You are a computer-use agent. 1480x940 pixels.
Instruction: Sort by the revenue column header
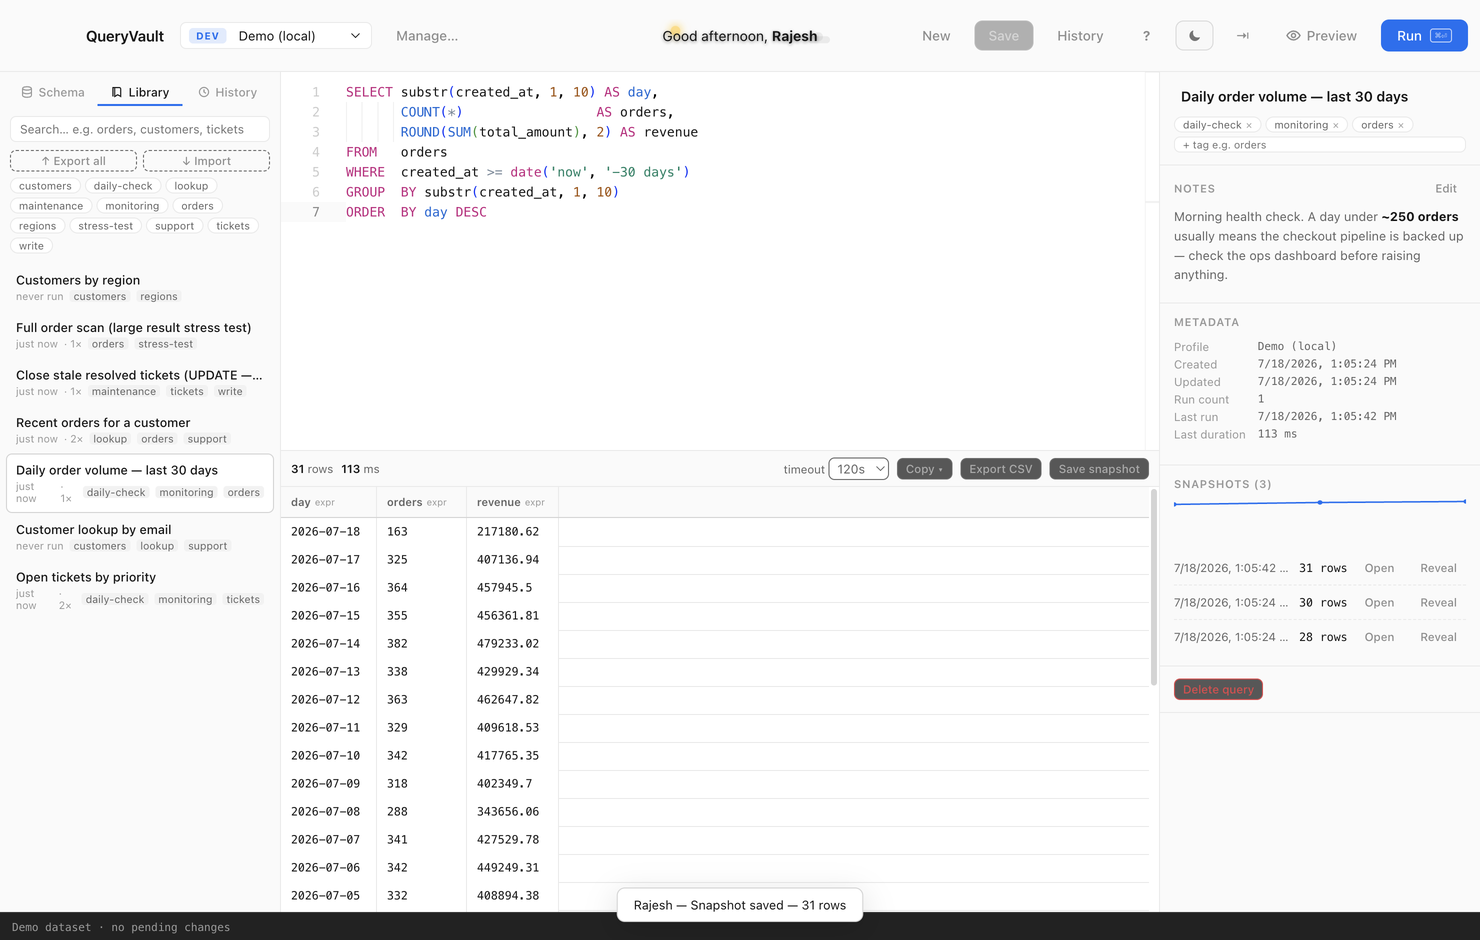click(x=512, y=502)
